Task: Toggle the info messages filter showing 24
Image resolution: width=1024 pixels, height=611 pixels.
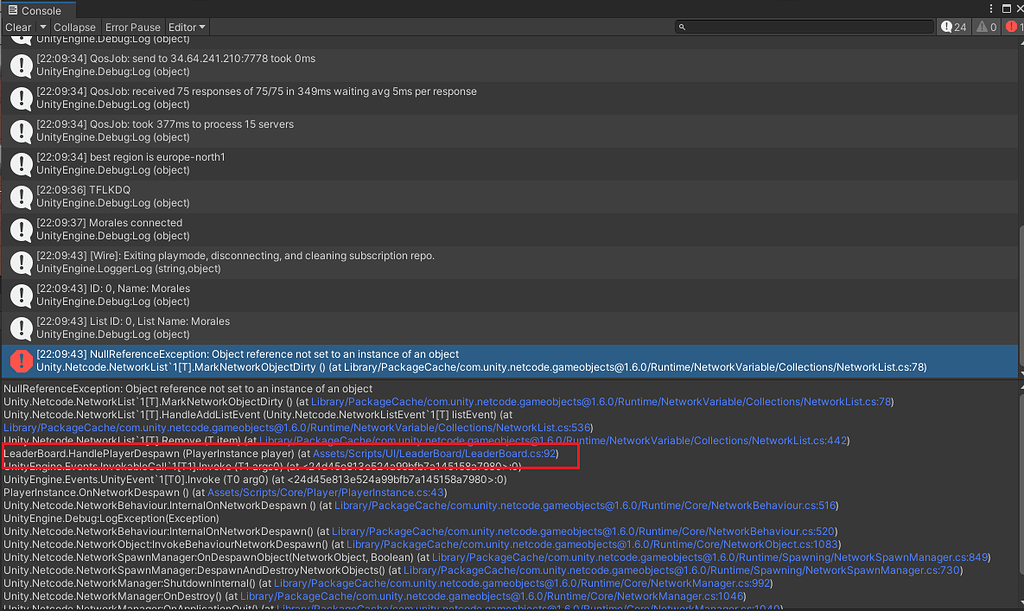Action: coord(953,27)
